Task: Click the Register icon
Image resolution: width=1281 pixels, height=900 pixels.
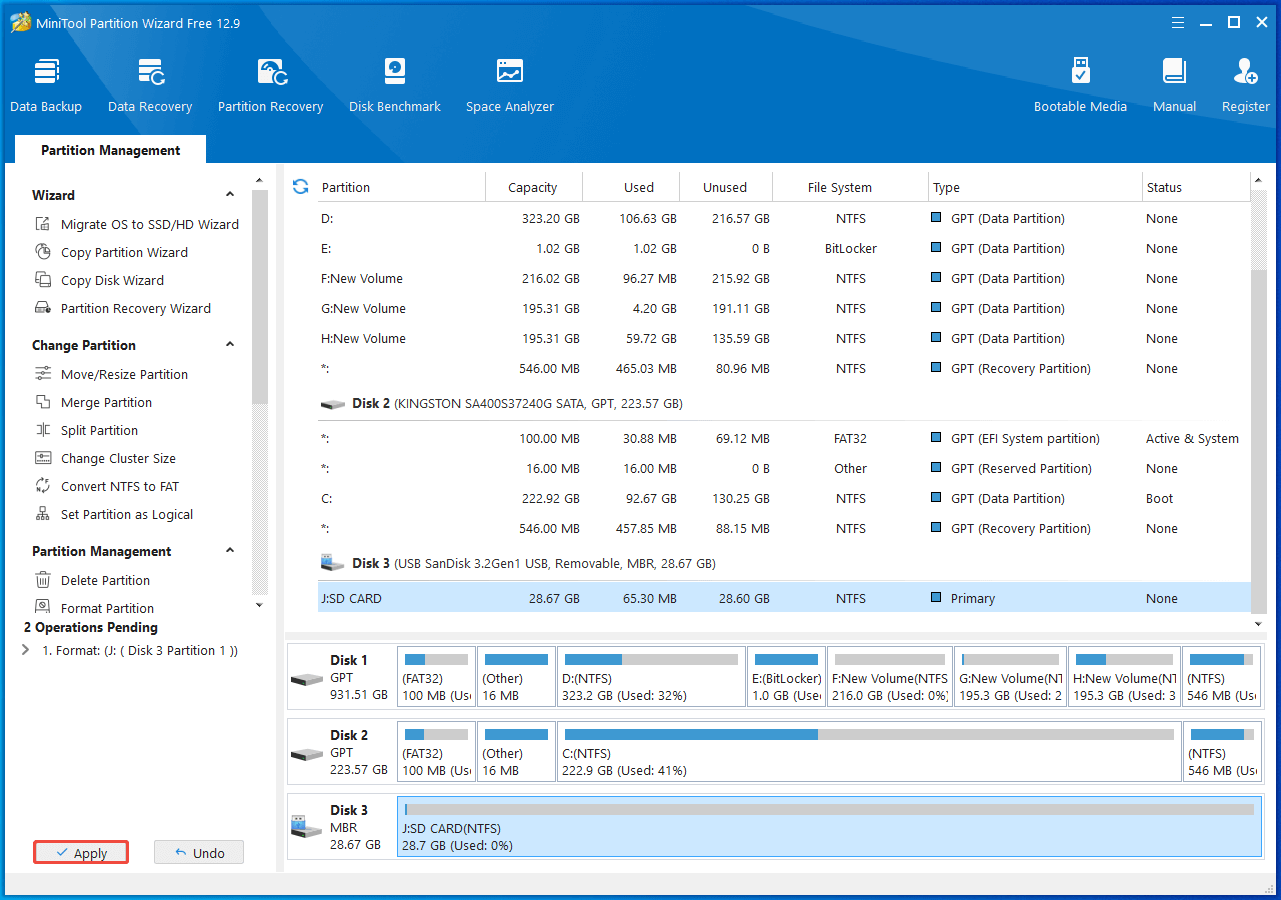Action: click(x=1245, y=83)
